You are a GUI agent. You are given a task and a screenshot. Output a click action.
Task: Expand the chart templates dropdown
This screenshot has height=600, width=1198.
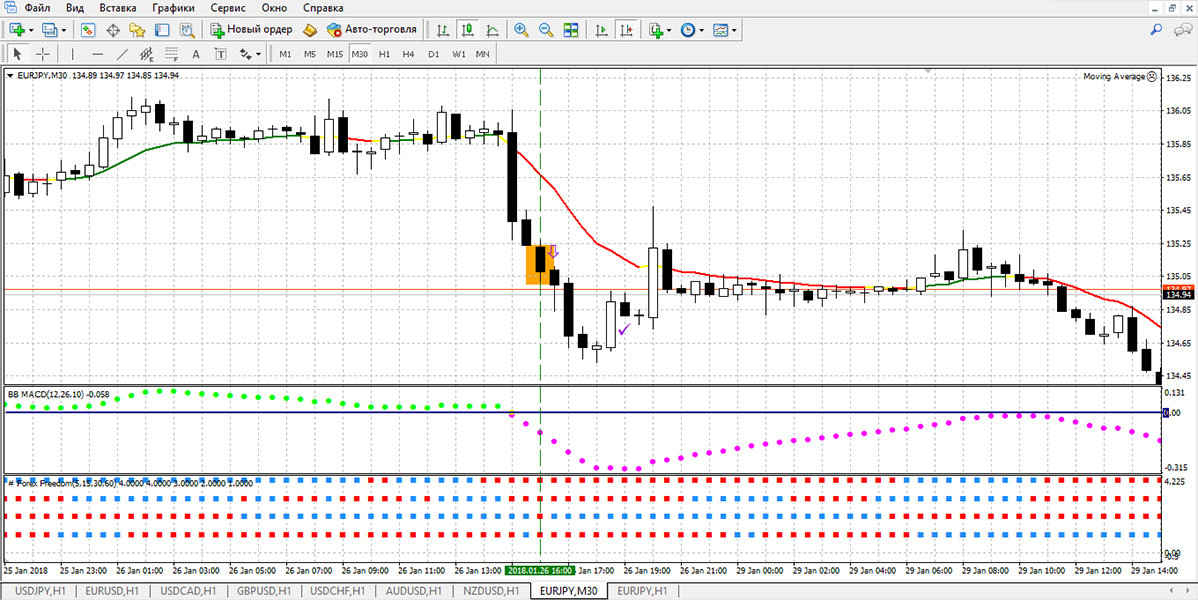(x=734, y=30)
